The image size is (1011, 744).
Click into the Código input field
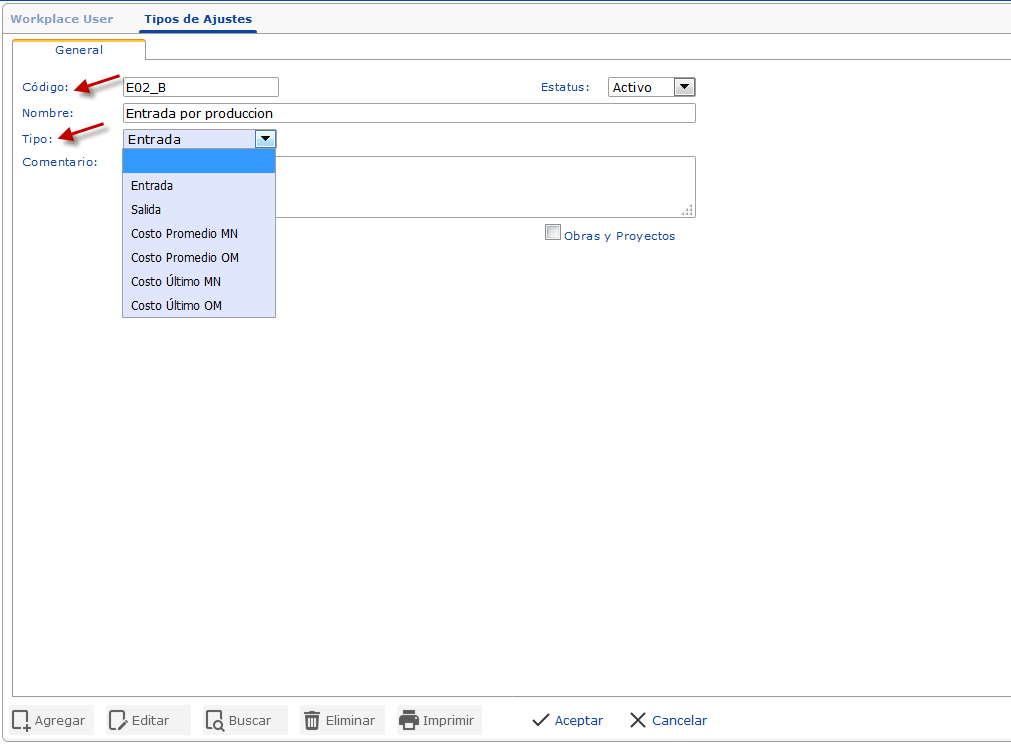coord(200,87)
